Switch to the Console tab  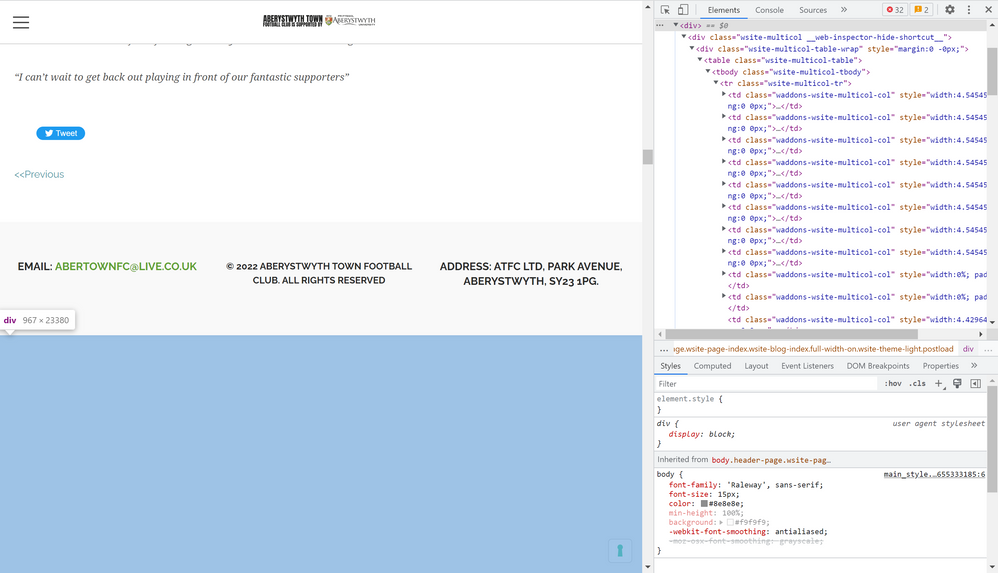click(769, 10)
